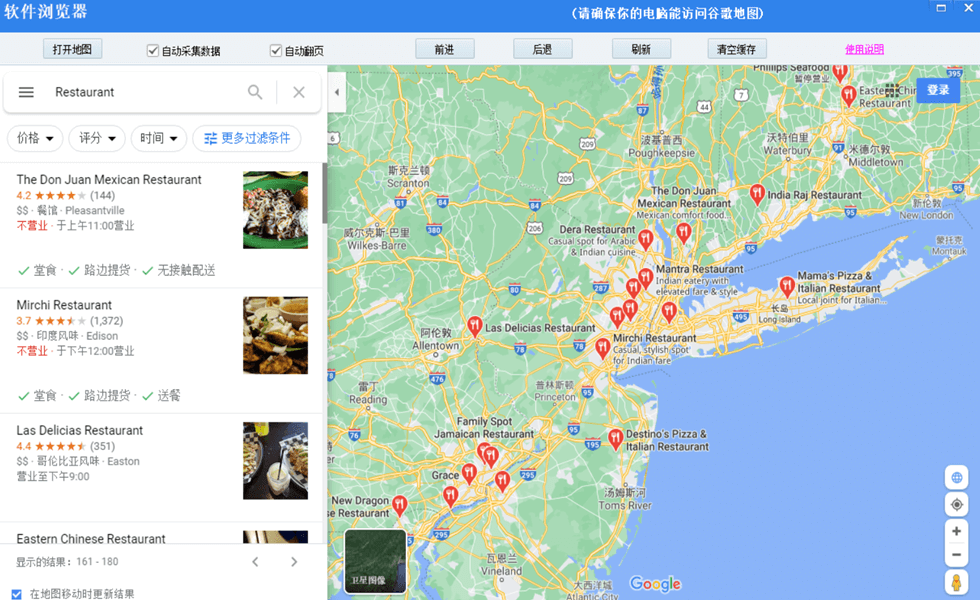This screenshot has height=600, width=980.
Task: Click the 登录 sign-in button
Action: [x=938, y=90]
